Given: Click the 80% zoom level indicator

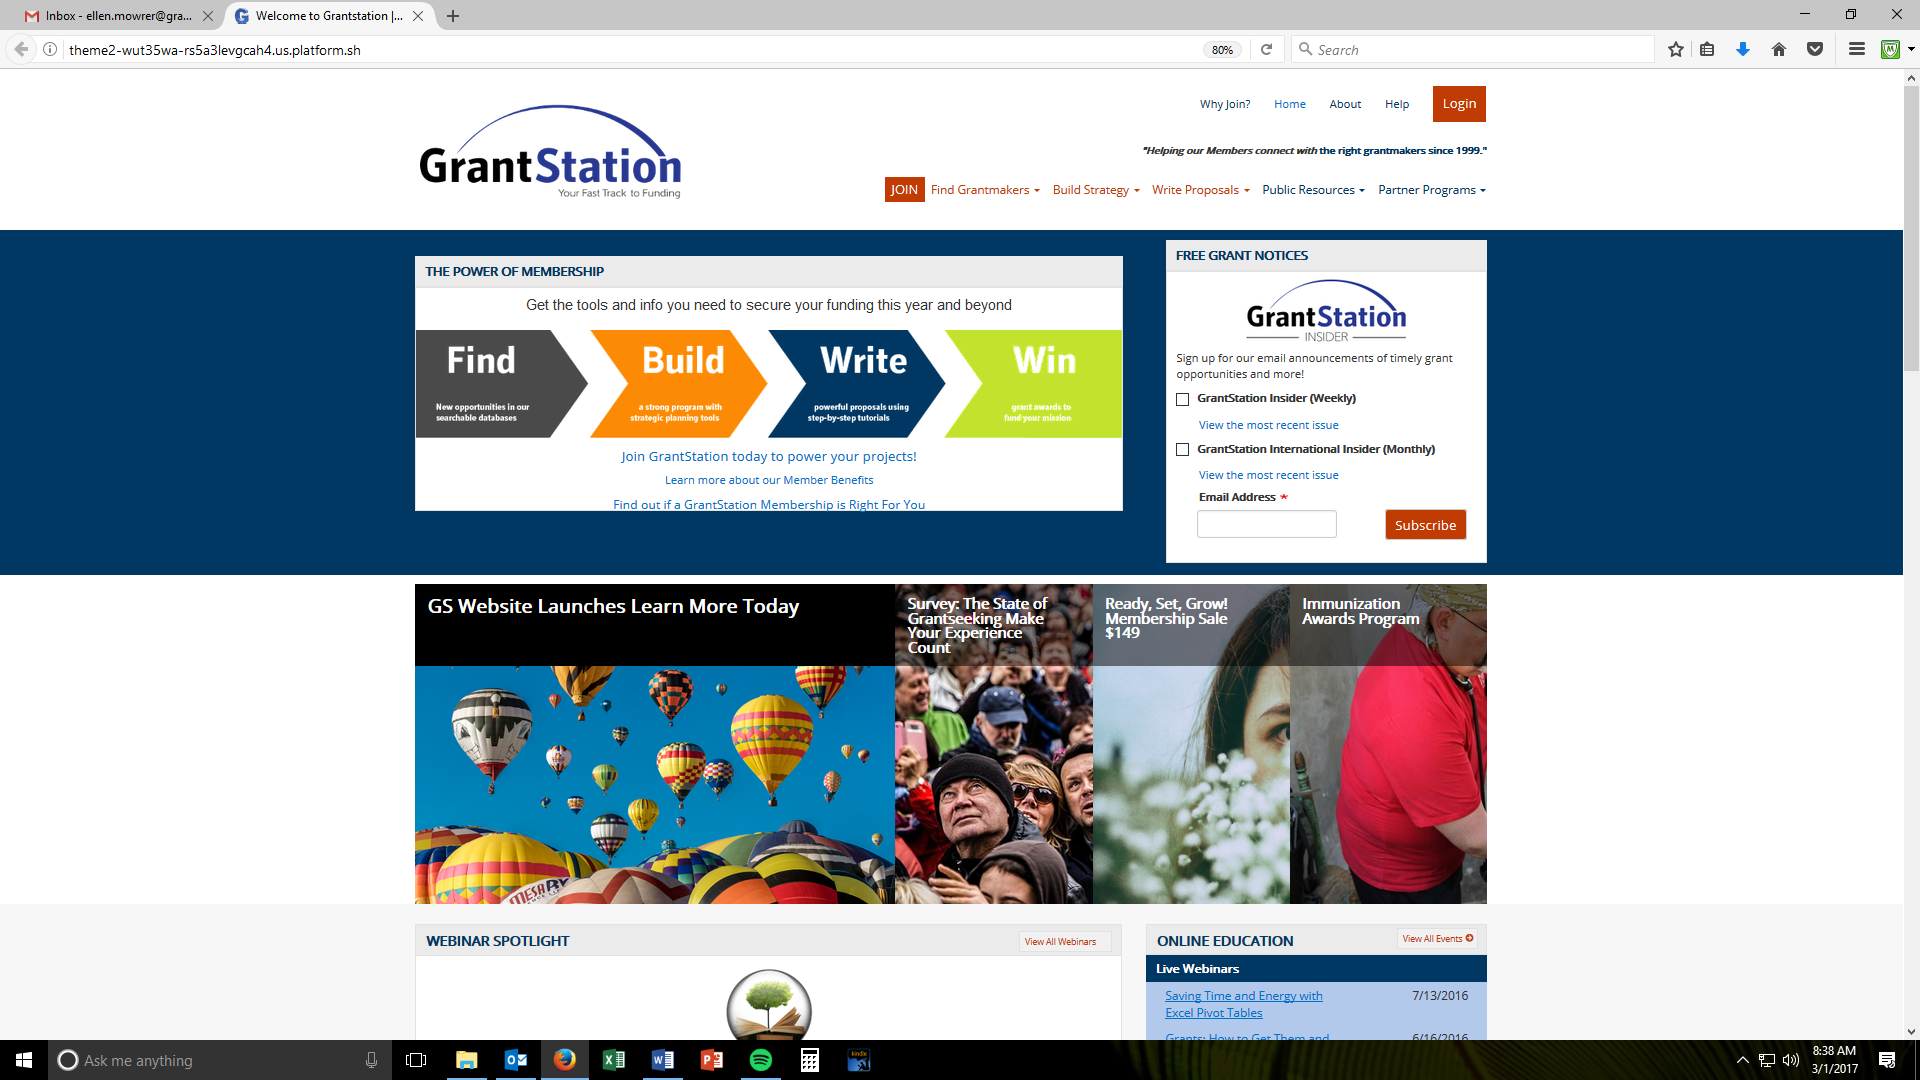Looking at the screenshot, I should pos(1222,50).
